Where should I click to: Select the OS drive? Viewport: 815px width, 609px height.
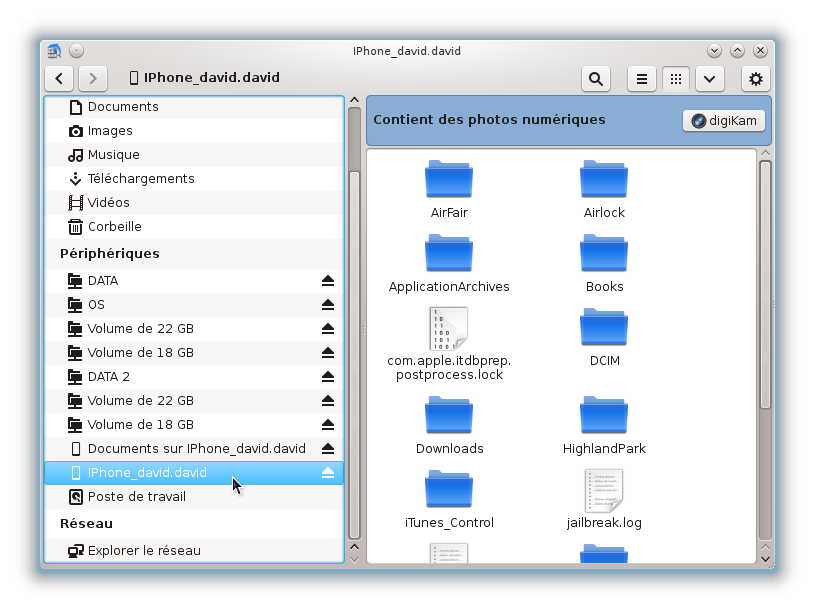[194, 304]
